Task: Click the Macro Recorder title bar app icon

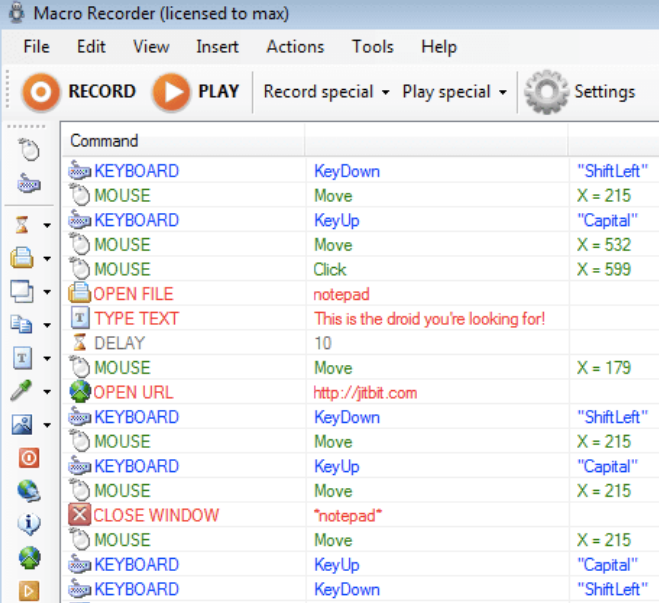Action: [x=17, y=13]
